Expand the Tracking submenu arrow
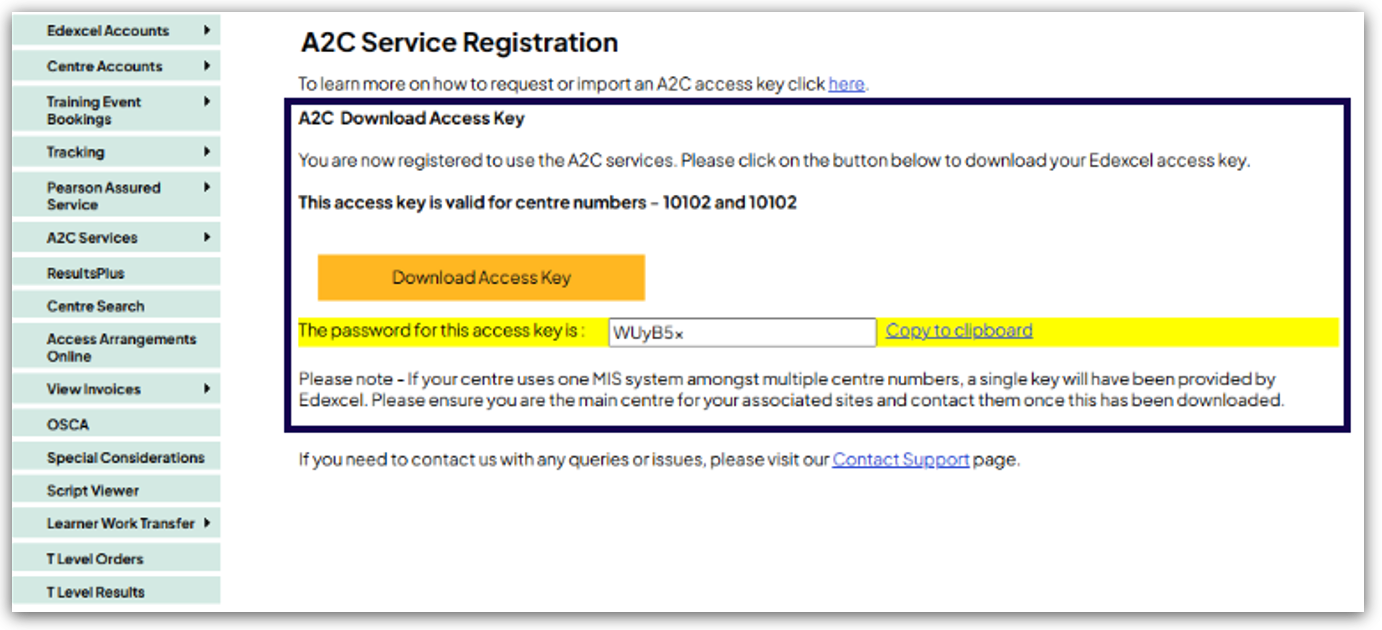This screenshot has width=1382, height=630. 206,152
